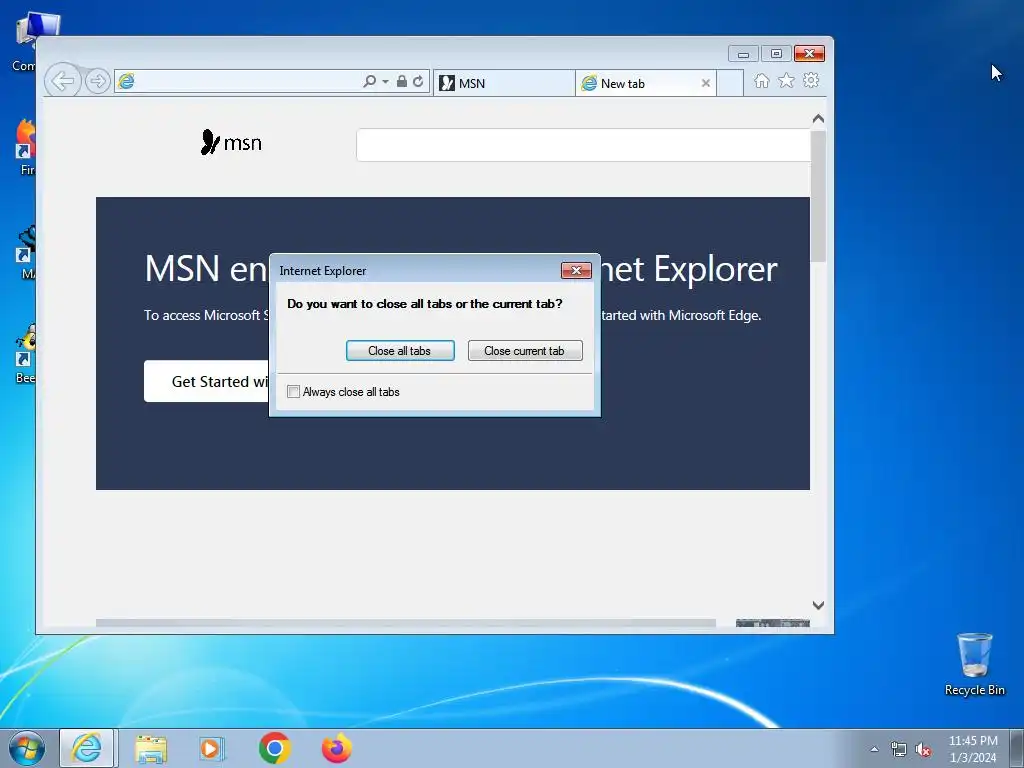Open Windows Explorer from taskbar
The width and height of the screenshot is (1024, 768).
[x=151, y=749]
